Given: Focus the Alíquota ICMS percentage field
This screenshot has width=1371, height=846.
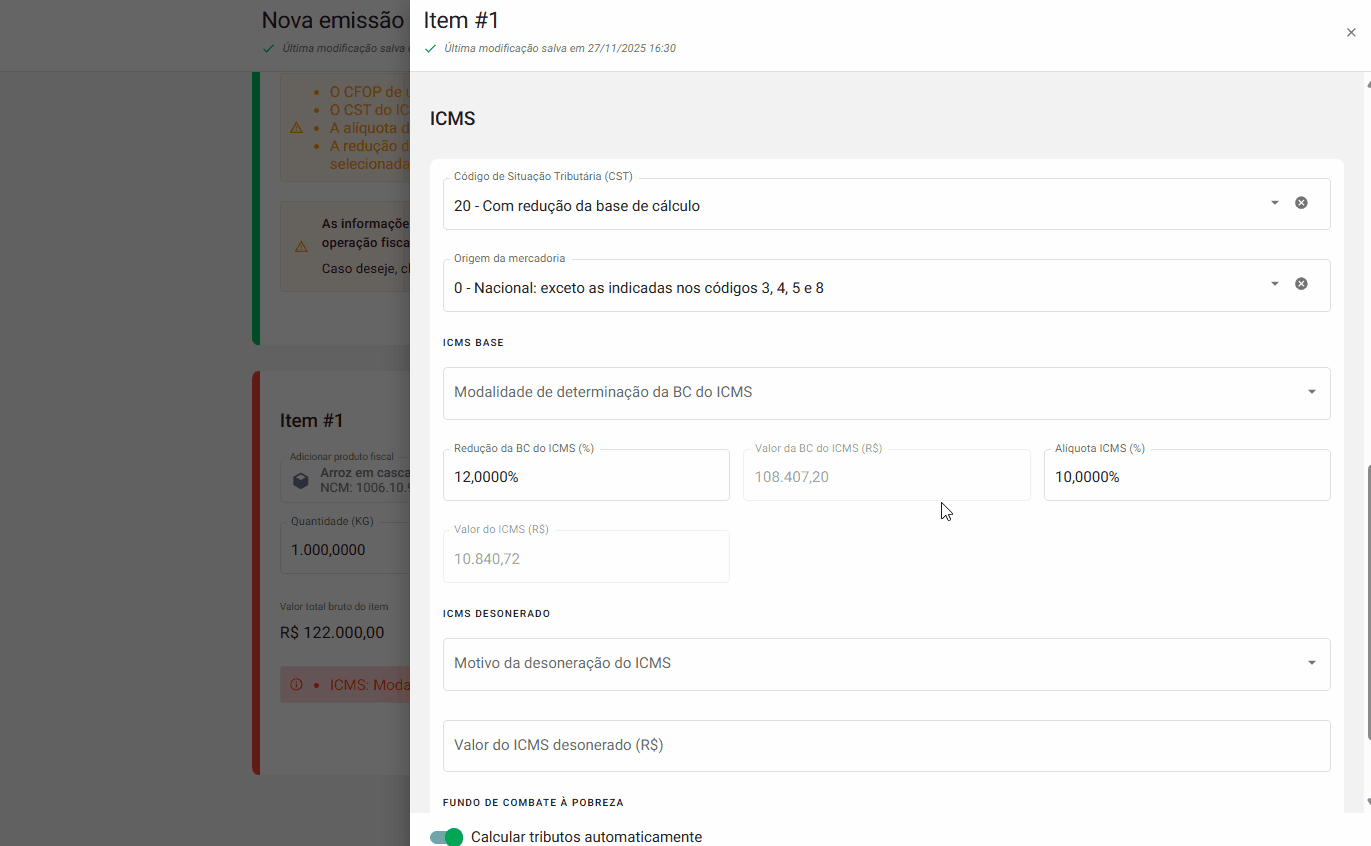Looking at the screenshot, I should click(x=1186, y=477).
